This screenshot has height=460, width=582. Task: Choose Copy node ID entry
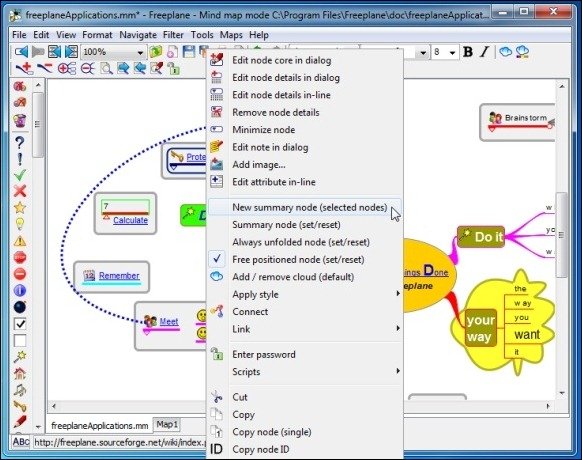[x=304, y=449]
